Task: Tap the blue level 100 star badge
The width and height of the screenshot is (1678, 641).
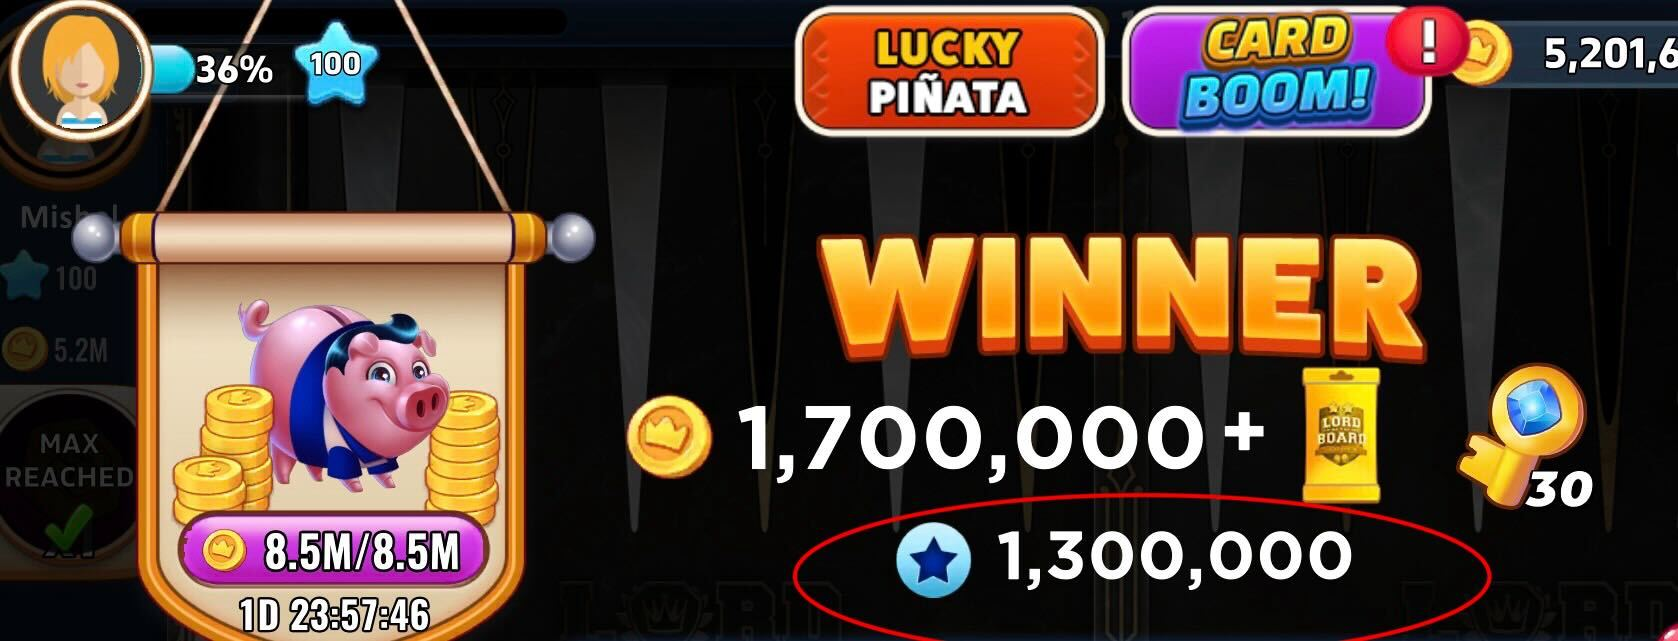Action: pyautogui.click(x=336, y=66)
